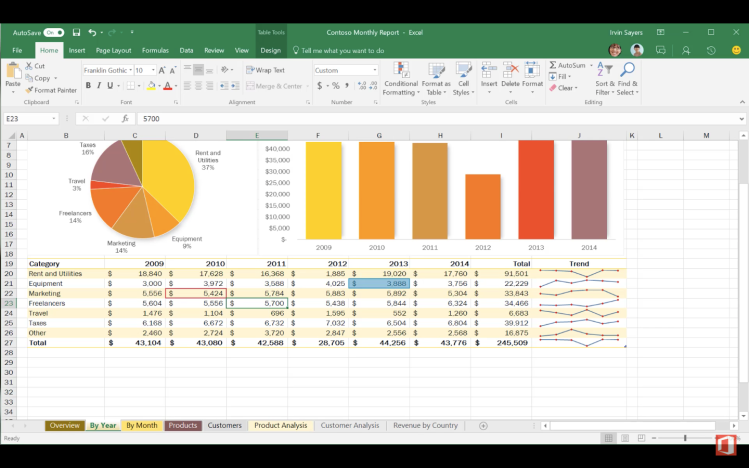Click the Save icon in the title bar
The height and width of the screenshot is (468, 749).
[x=76, y=32]
